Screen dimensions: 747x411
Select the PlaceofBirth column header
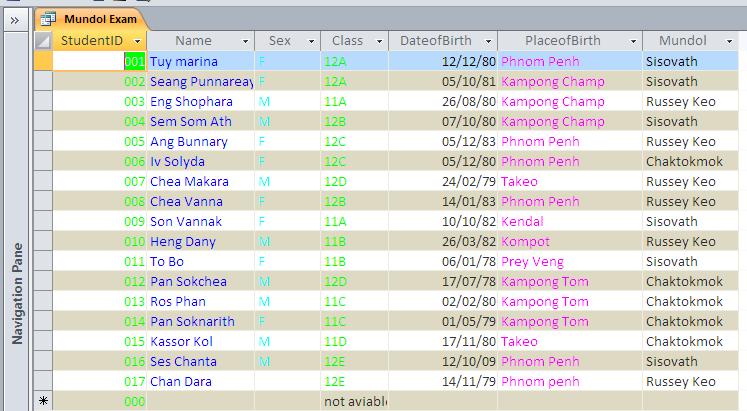[563, 41]
